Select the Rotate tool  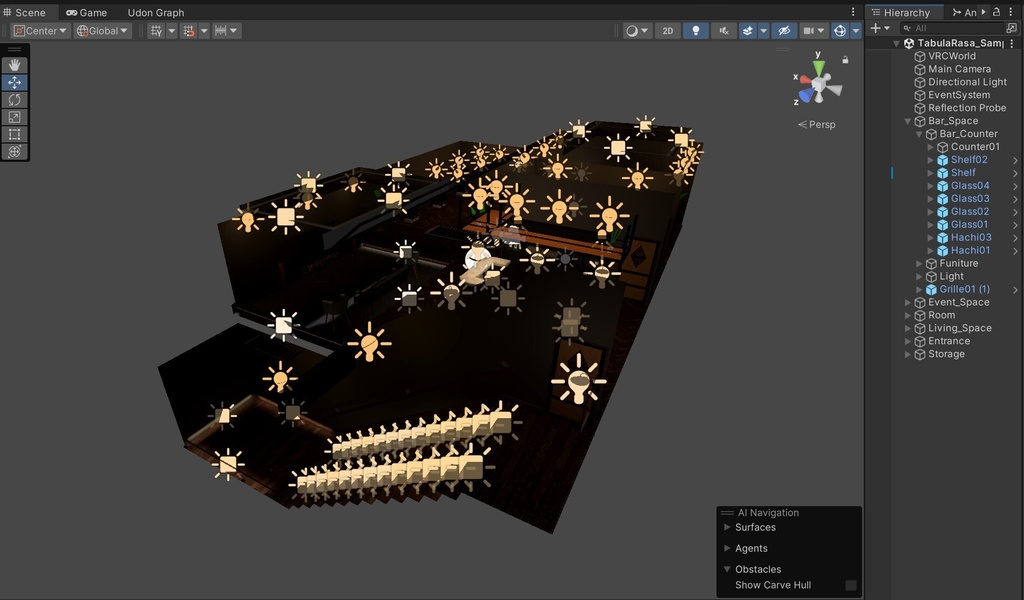coord(14,99)
